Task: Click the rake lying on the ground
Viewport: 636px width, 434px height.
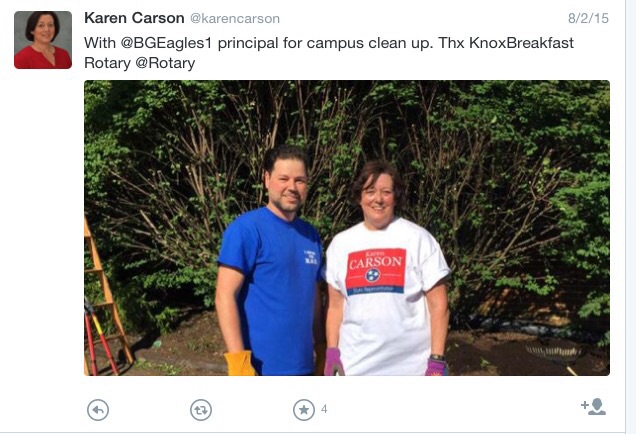Action: (x=556, y=353)
